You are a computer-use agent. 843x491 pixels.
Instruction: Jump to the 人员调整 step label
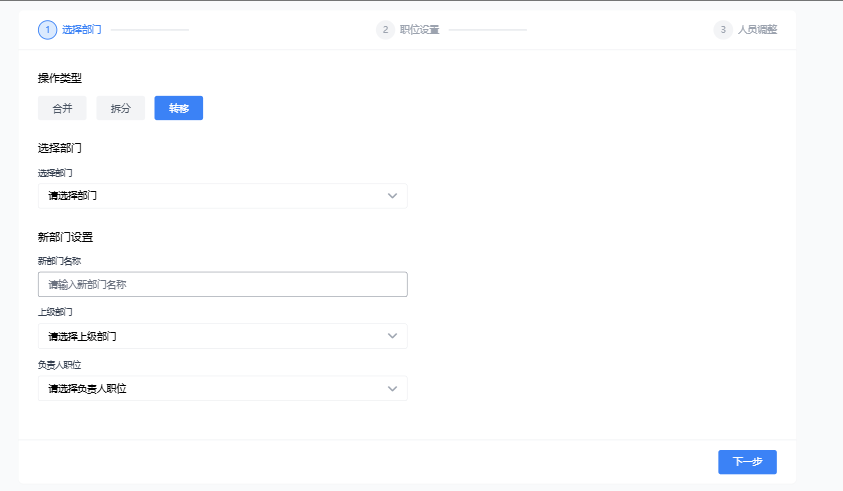757,30
